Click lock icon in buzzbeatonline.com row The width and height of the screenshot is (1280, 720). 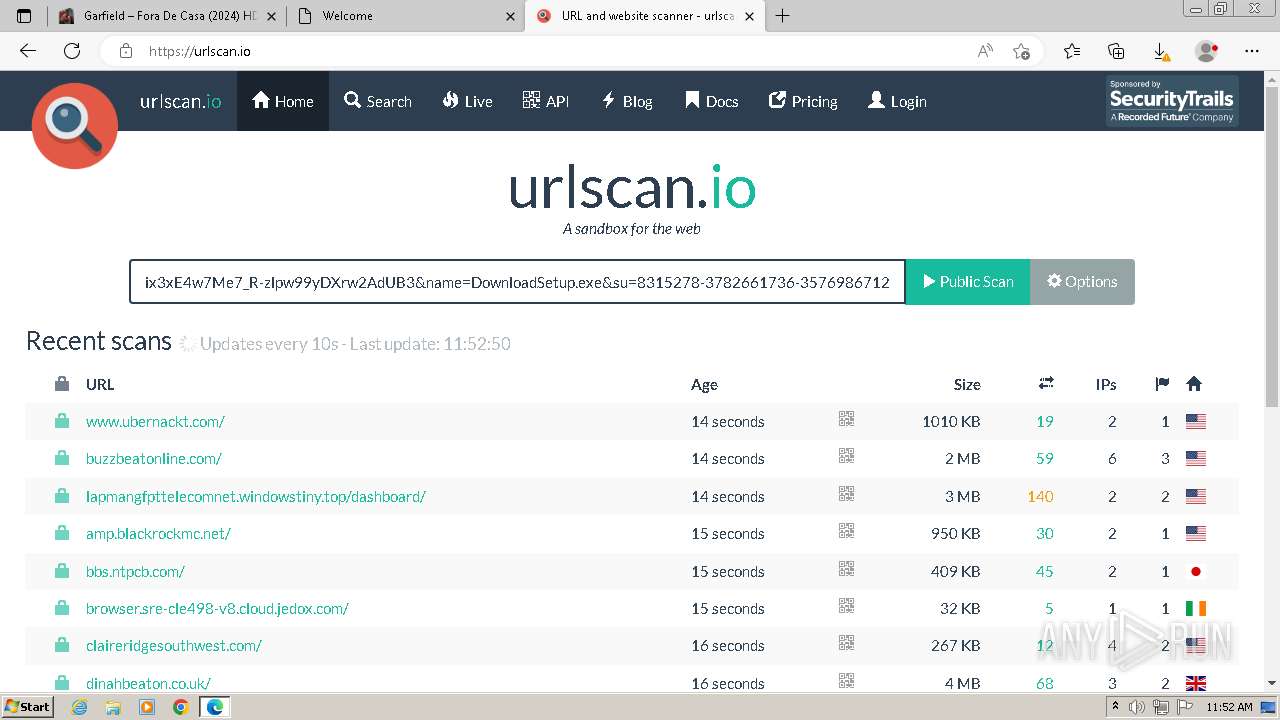(x=62, y=458)
